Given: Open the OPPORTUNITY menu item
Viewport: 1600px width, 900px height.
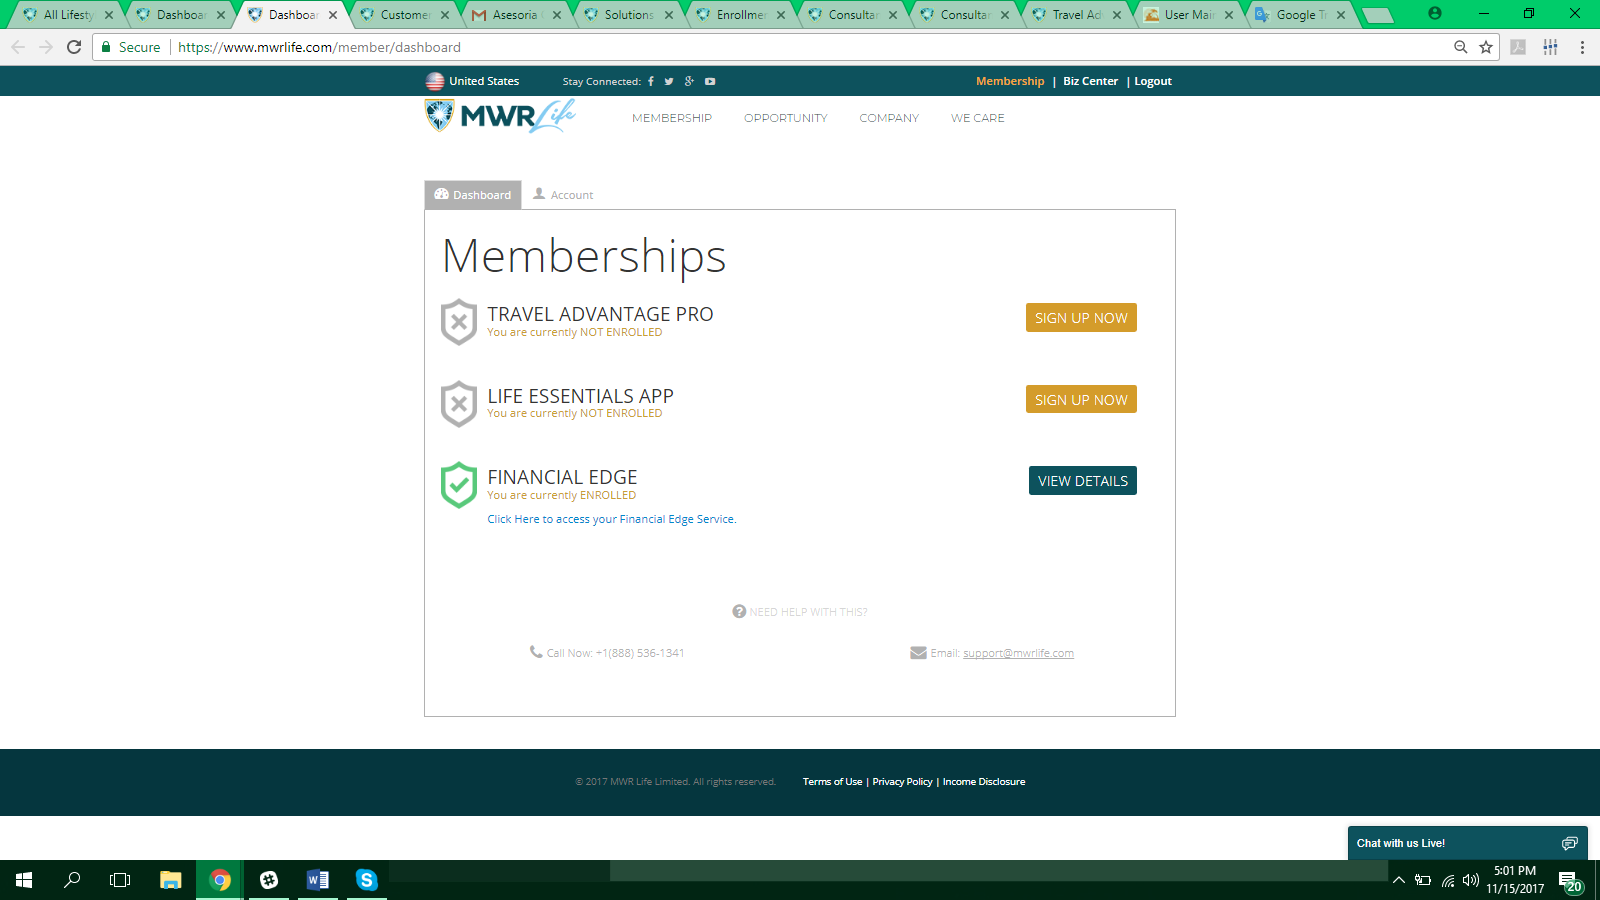Looking at the screenshot, I should (786, 118).
